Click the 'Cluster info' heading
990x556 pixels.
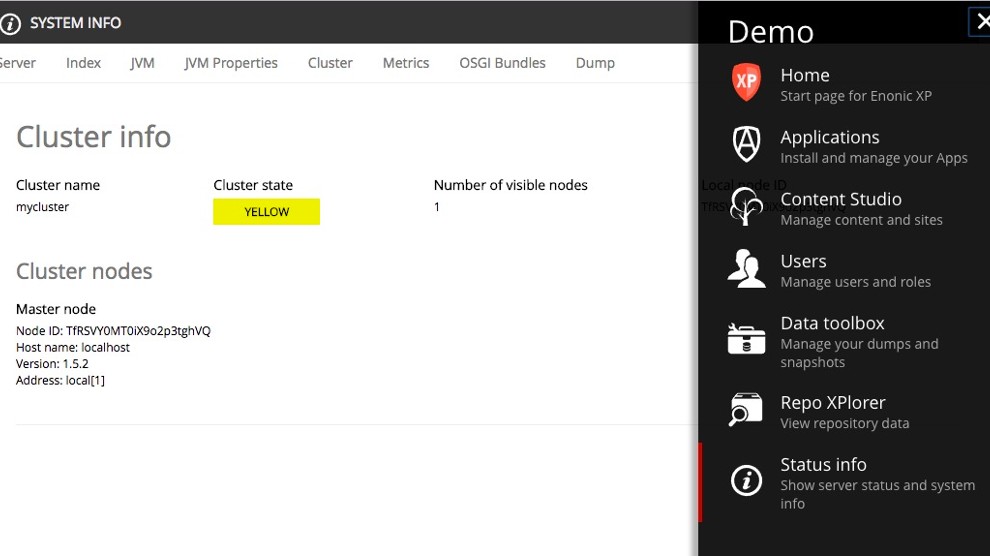[93, 137]
